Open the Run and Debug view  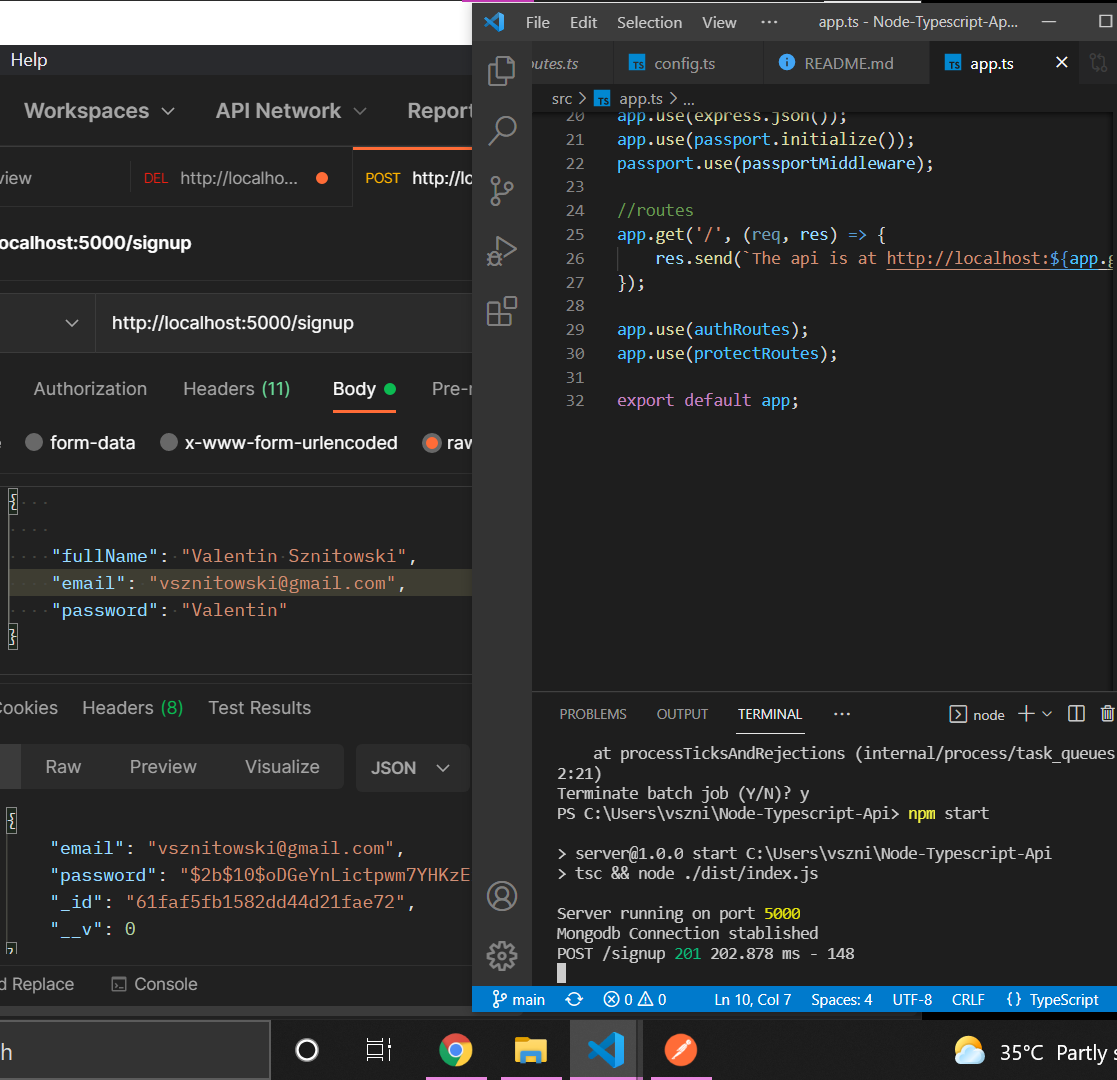coord(501,251)
